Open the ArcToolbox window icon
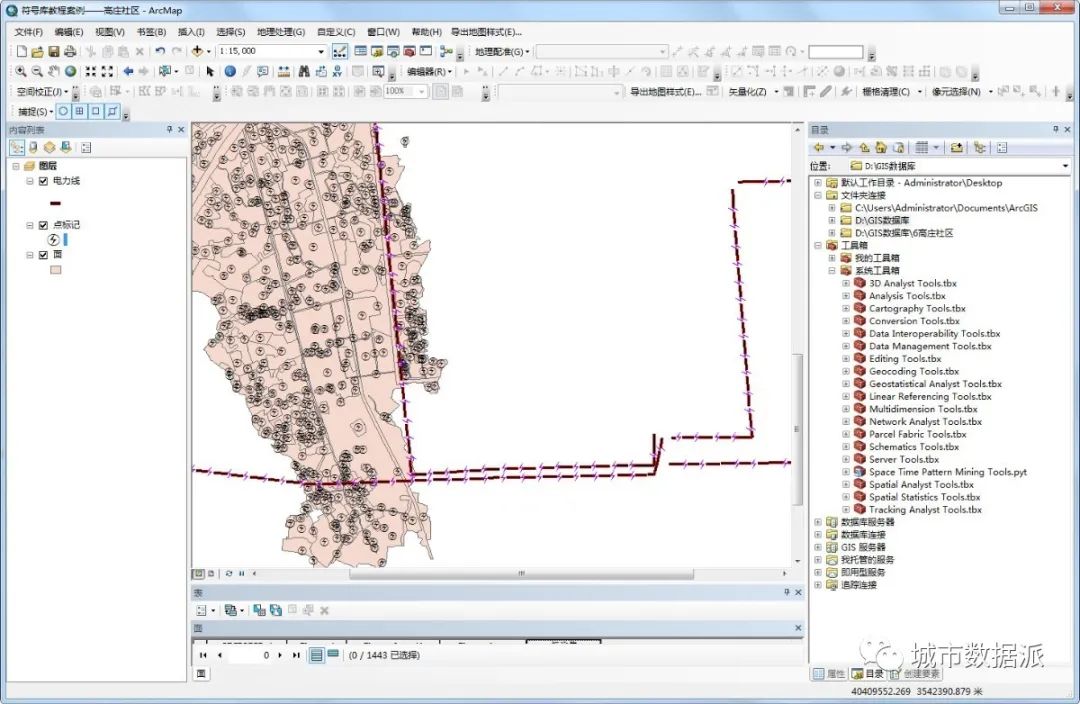Image resolution: width=1080 pixels, height=704 pixels. [409, 51]
